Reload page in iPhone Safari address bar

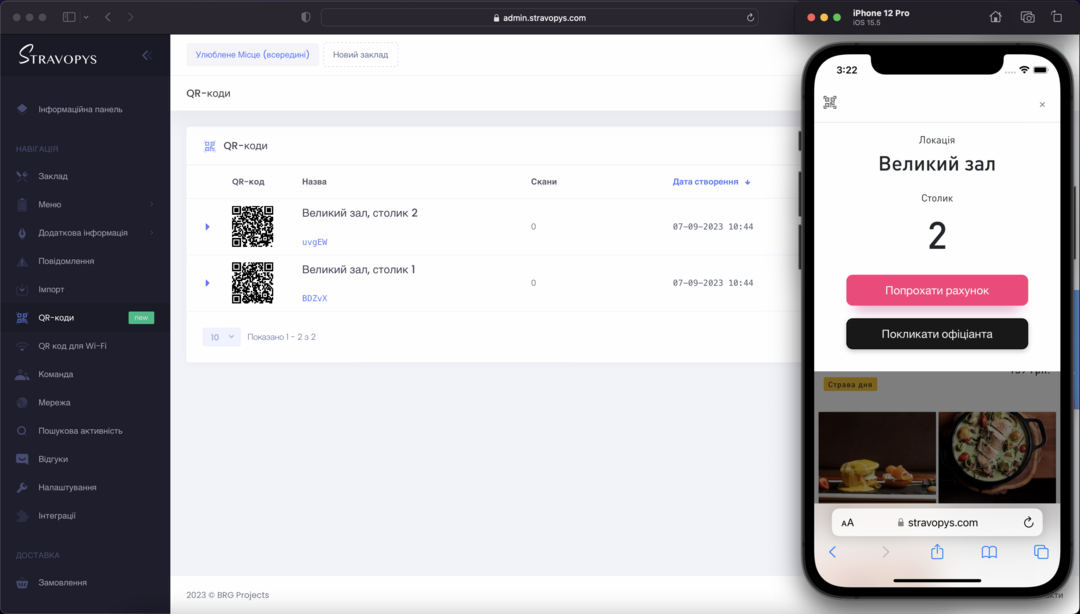(x=1028, y=522)
